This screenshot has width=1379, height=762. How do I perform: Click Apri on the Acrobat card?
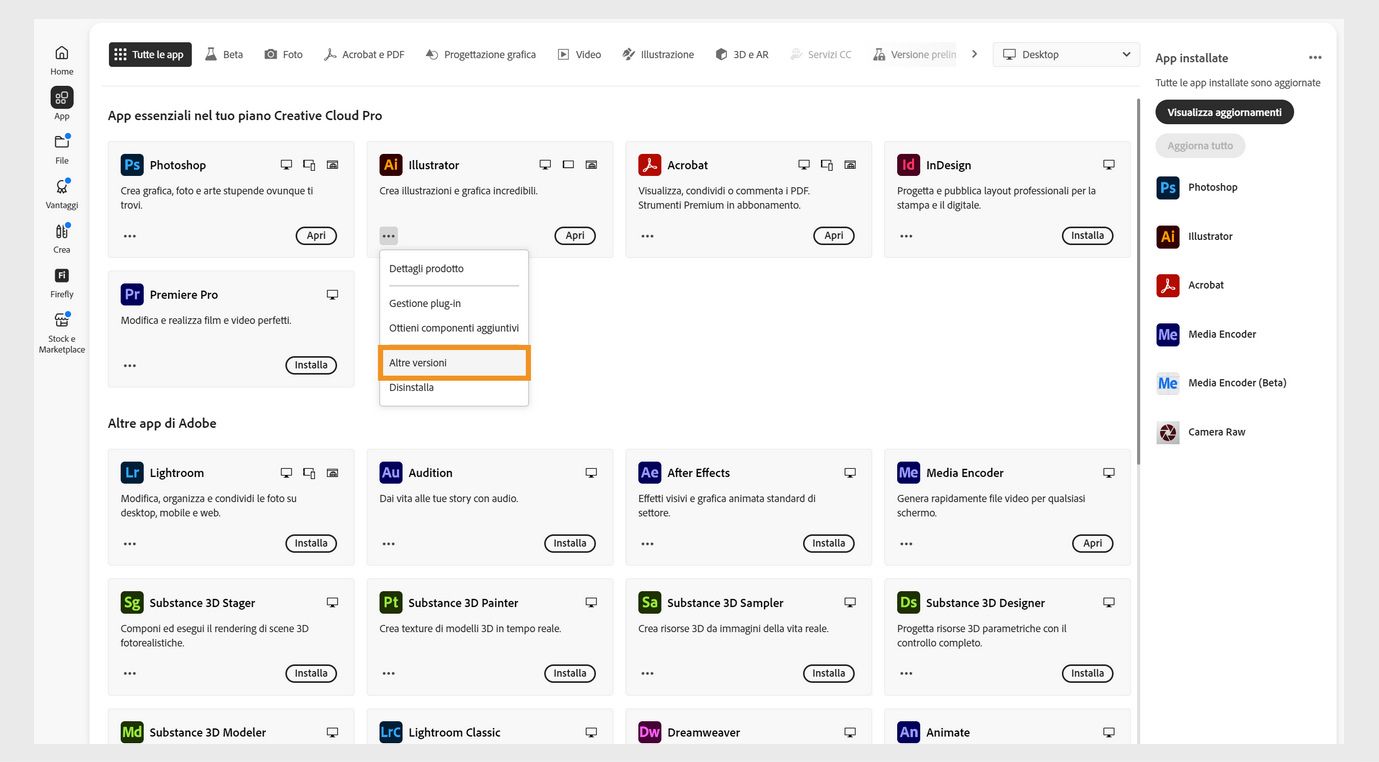(x=834, y=236)
